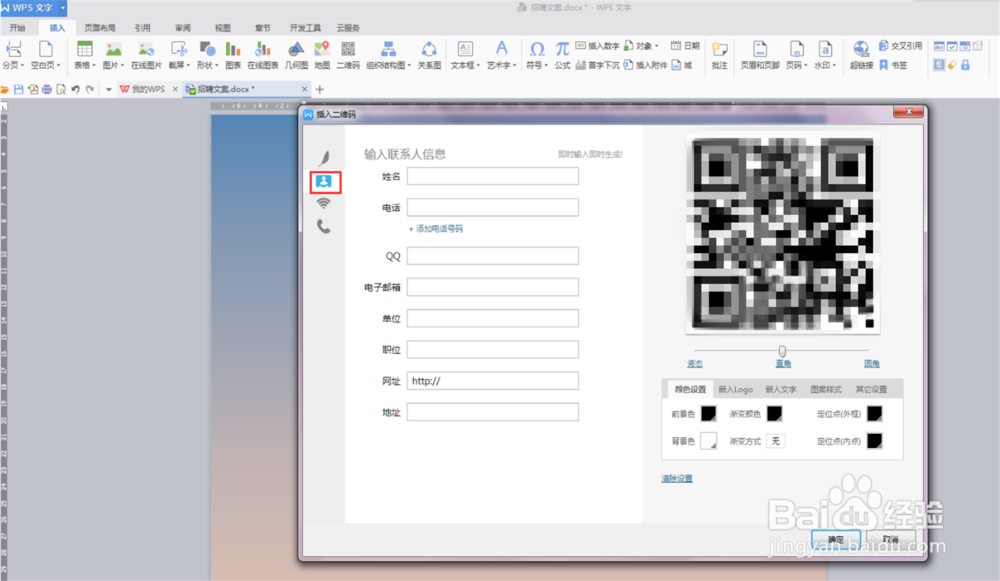
Task: Switch to the 其它设置 tab
Action: [x=871, y=389]
